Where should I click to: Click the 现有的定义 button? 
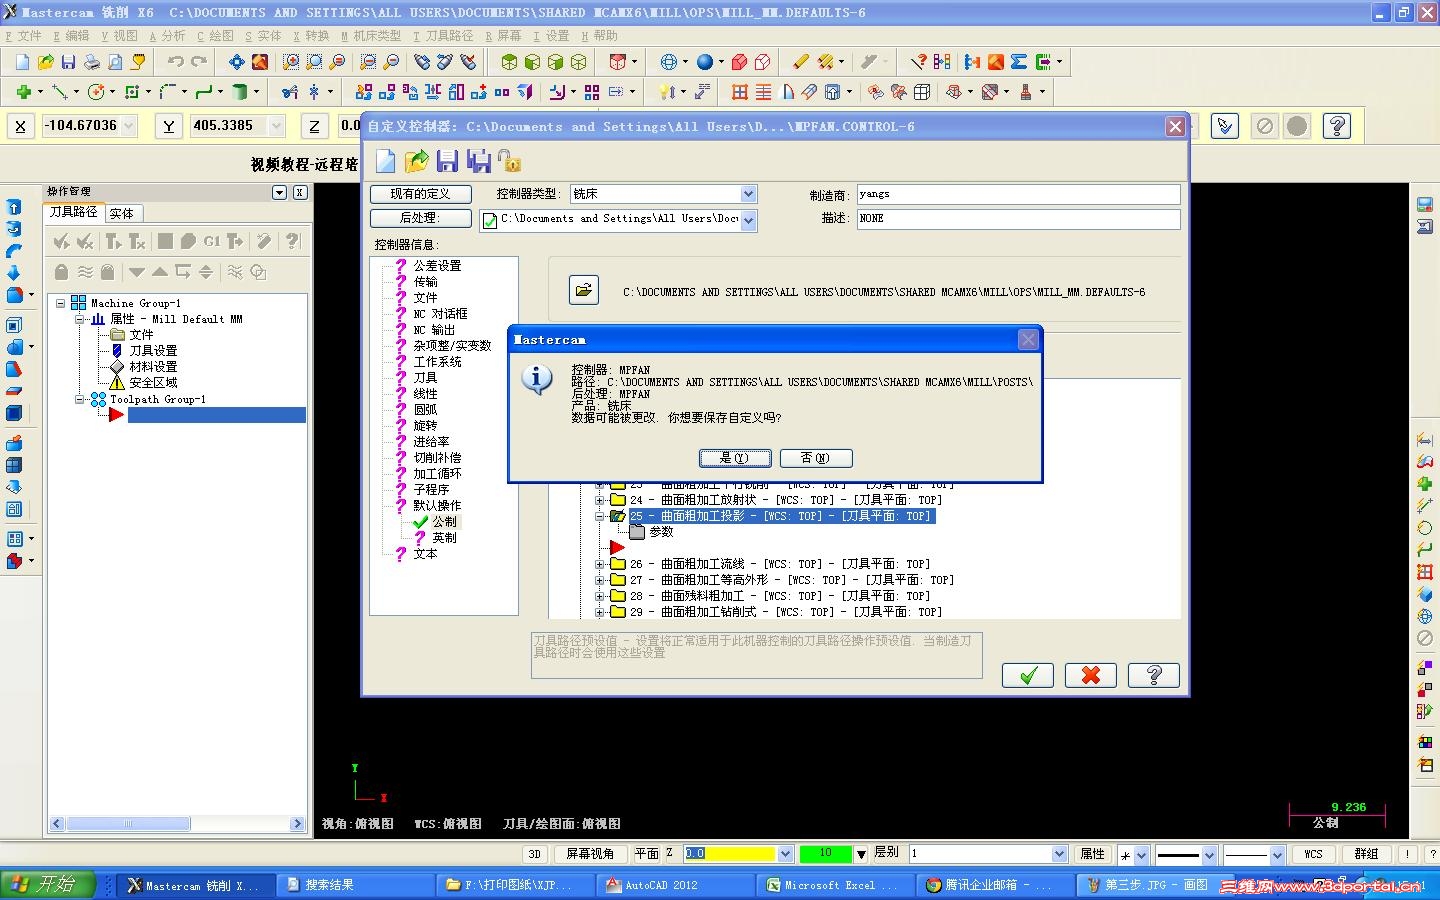pyautogui.click(x=420, y=194)
